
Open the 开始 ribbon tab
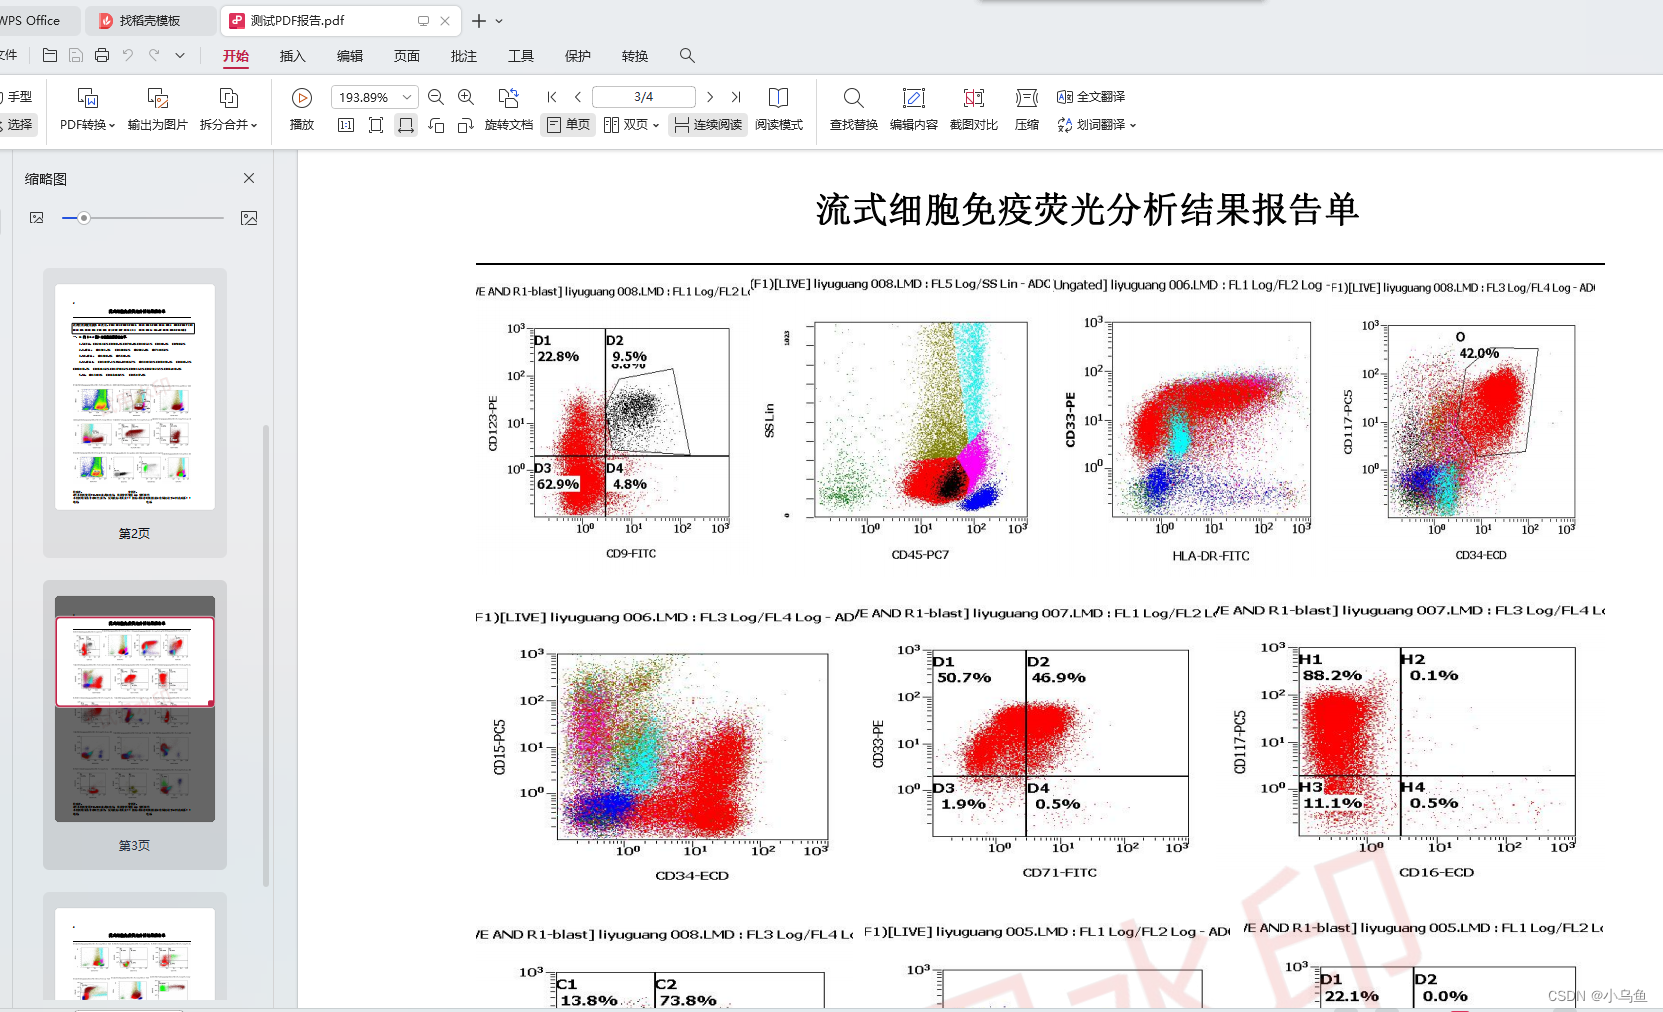click(236, 56)
